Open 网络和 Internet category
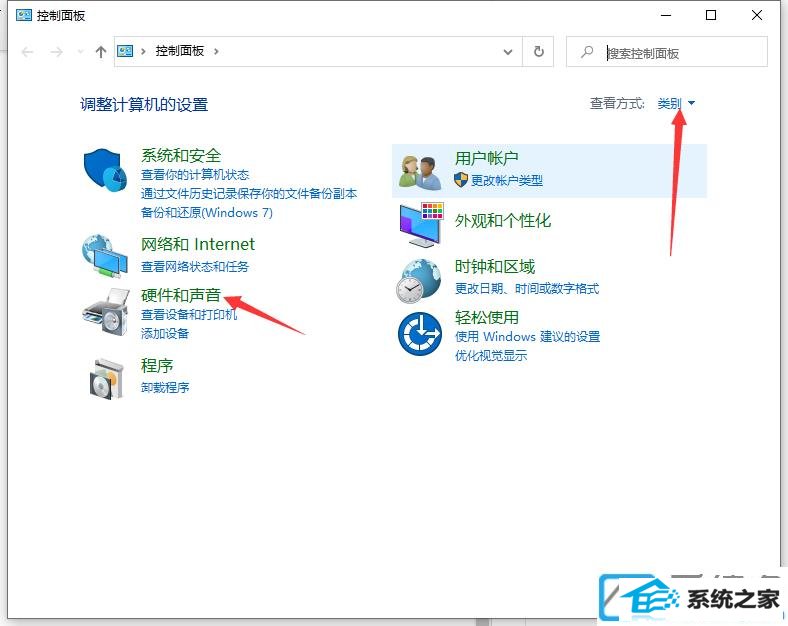This screenshot has height=626, width=788. [198, 244]
